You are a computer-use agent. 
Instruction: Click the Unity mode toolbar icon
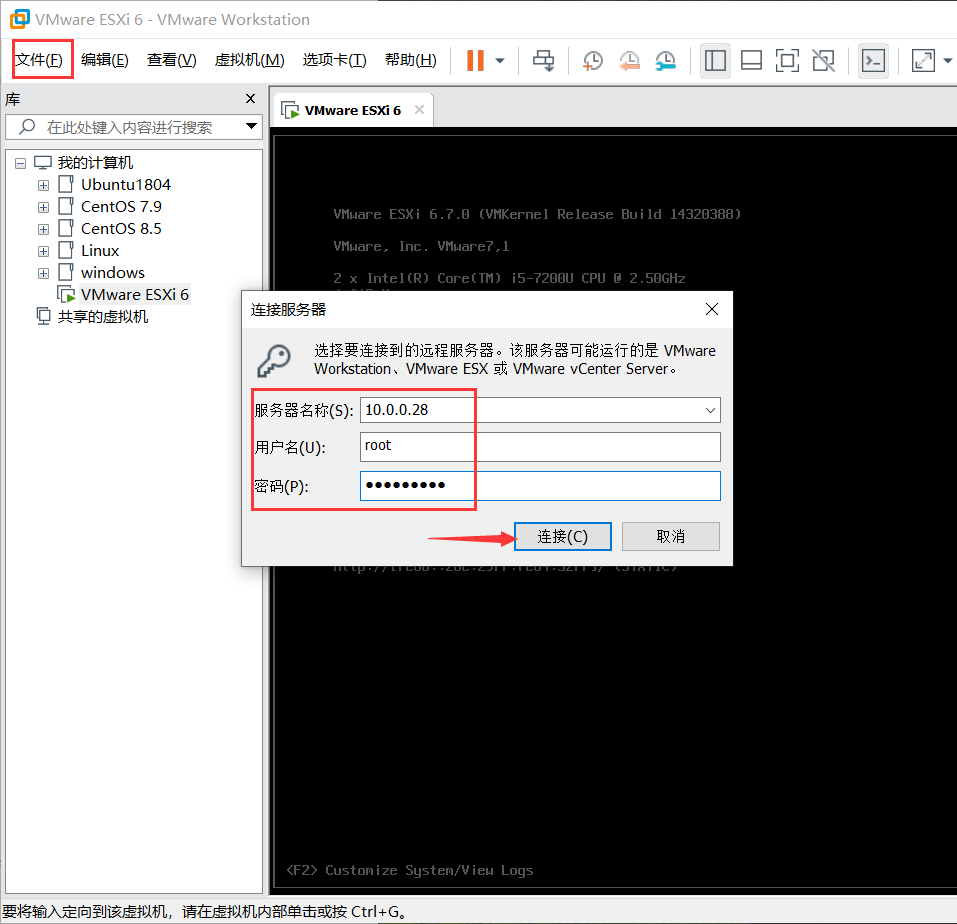[823, 60]
